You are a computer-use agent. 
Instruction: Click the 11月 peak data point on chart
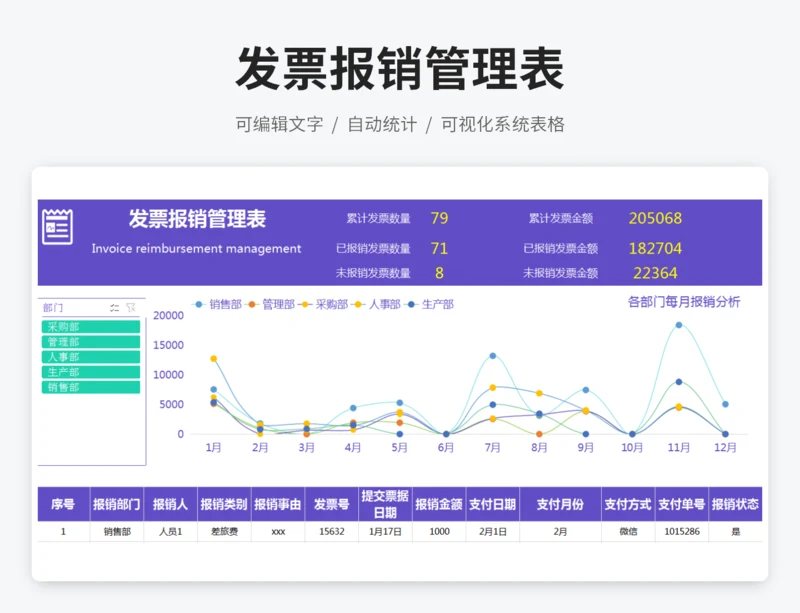pos(679,325)
